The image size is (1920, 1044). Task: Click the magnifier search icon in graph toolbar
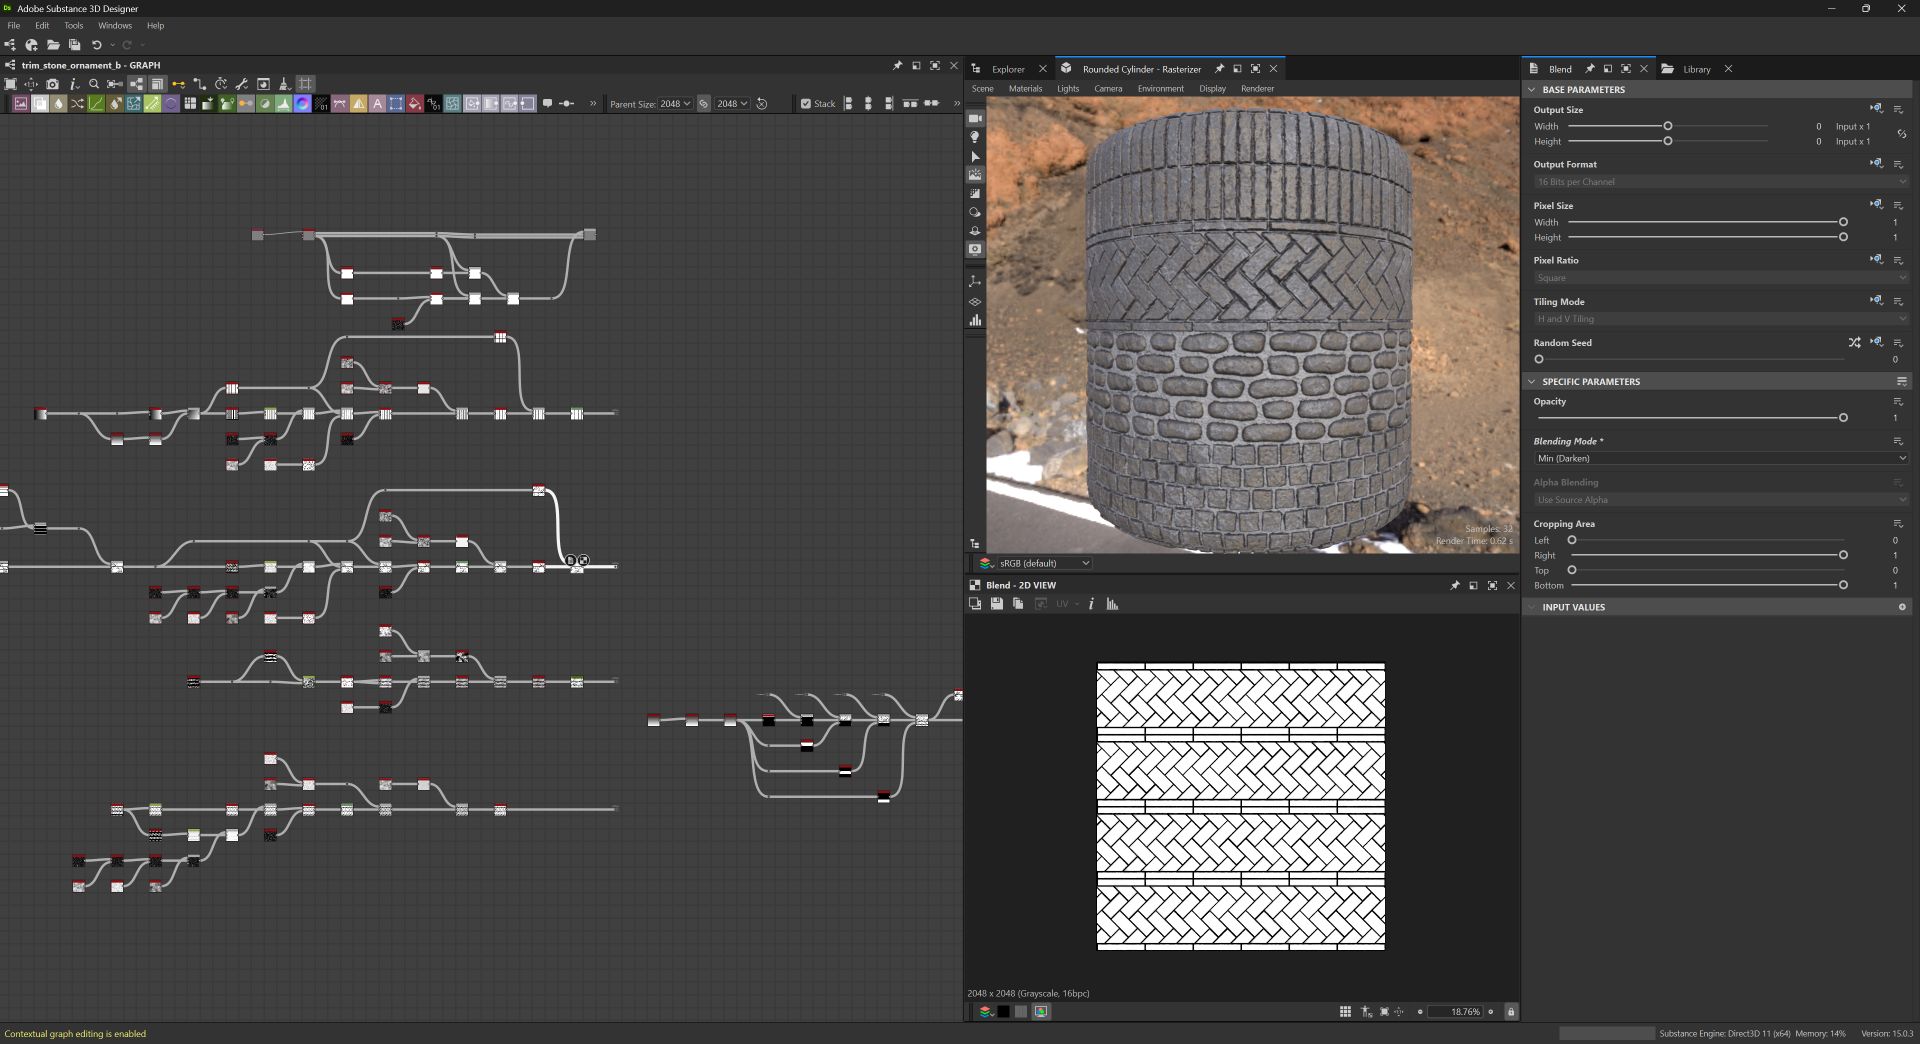[x=94, y=84]
